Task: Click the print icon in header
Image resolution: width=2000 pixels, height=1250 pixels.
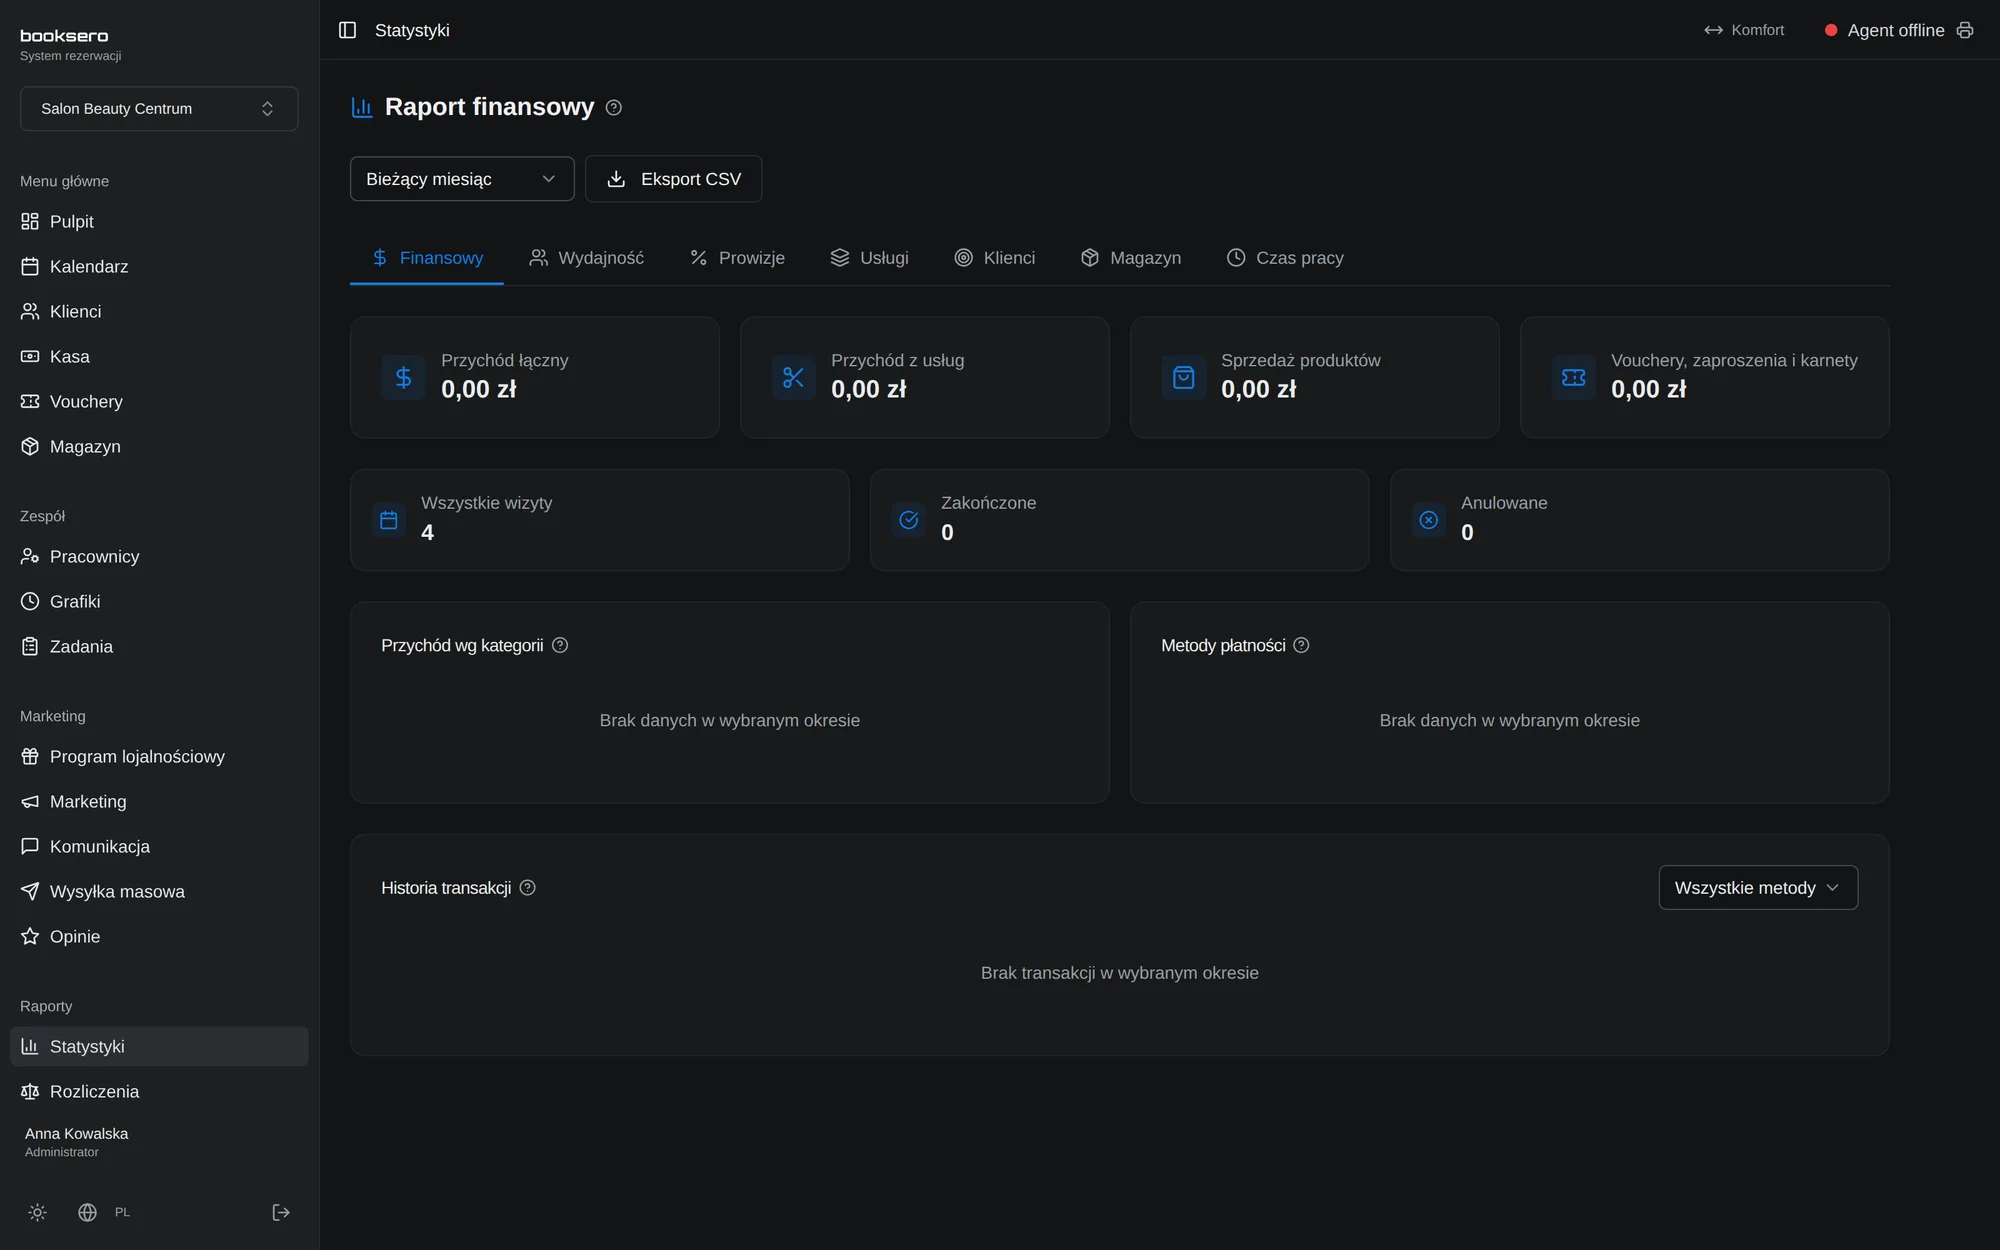Action: point(1964,30)
